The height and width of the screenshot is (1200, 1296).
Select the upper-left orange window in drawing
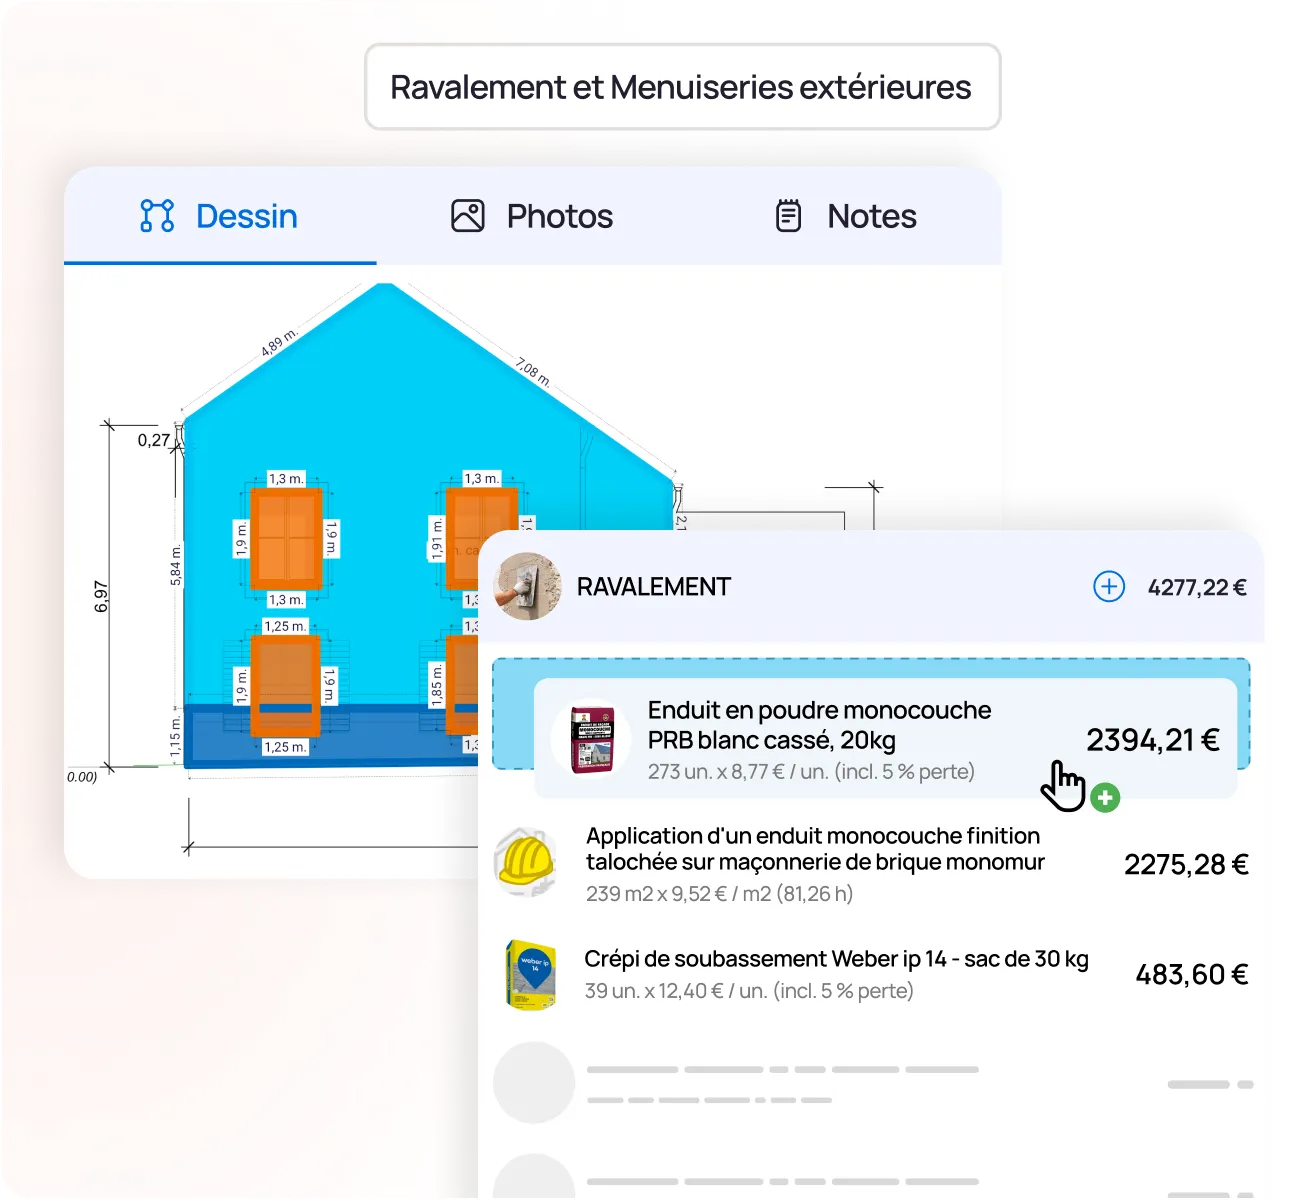click(286, 538)
